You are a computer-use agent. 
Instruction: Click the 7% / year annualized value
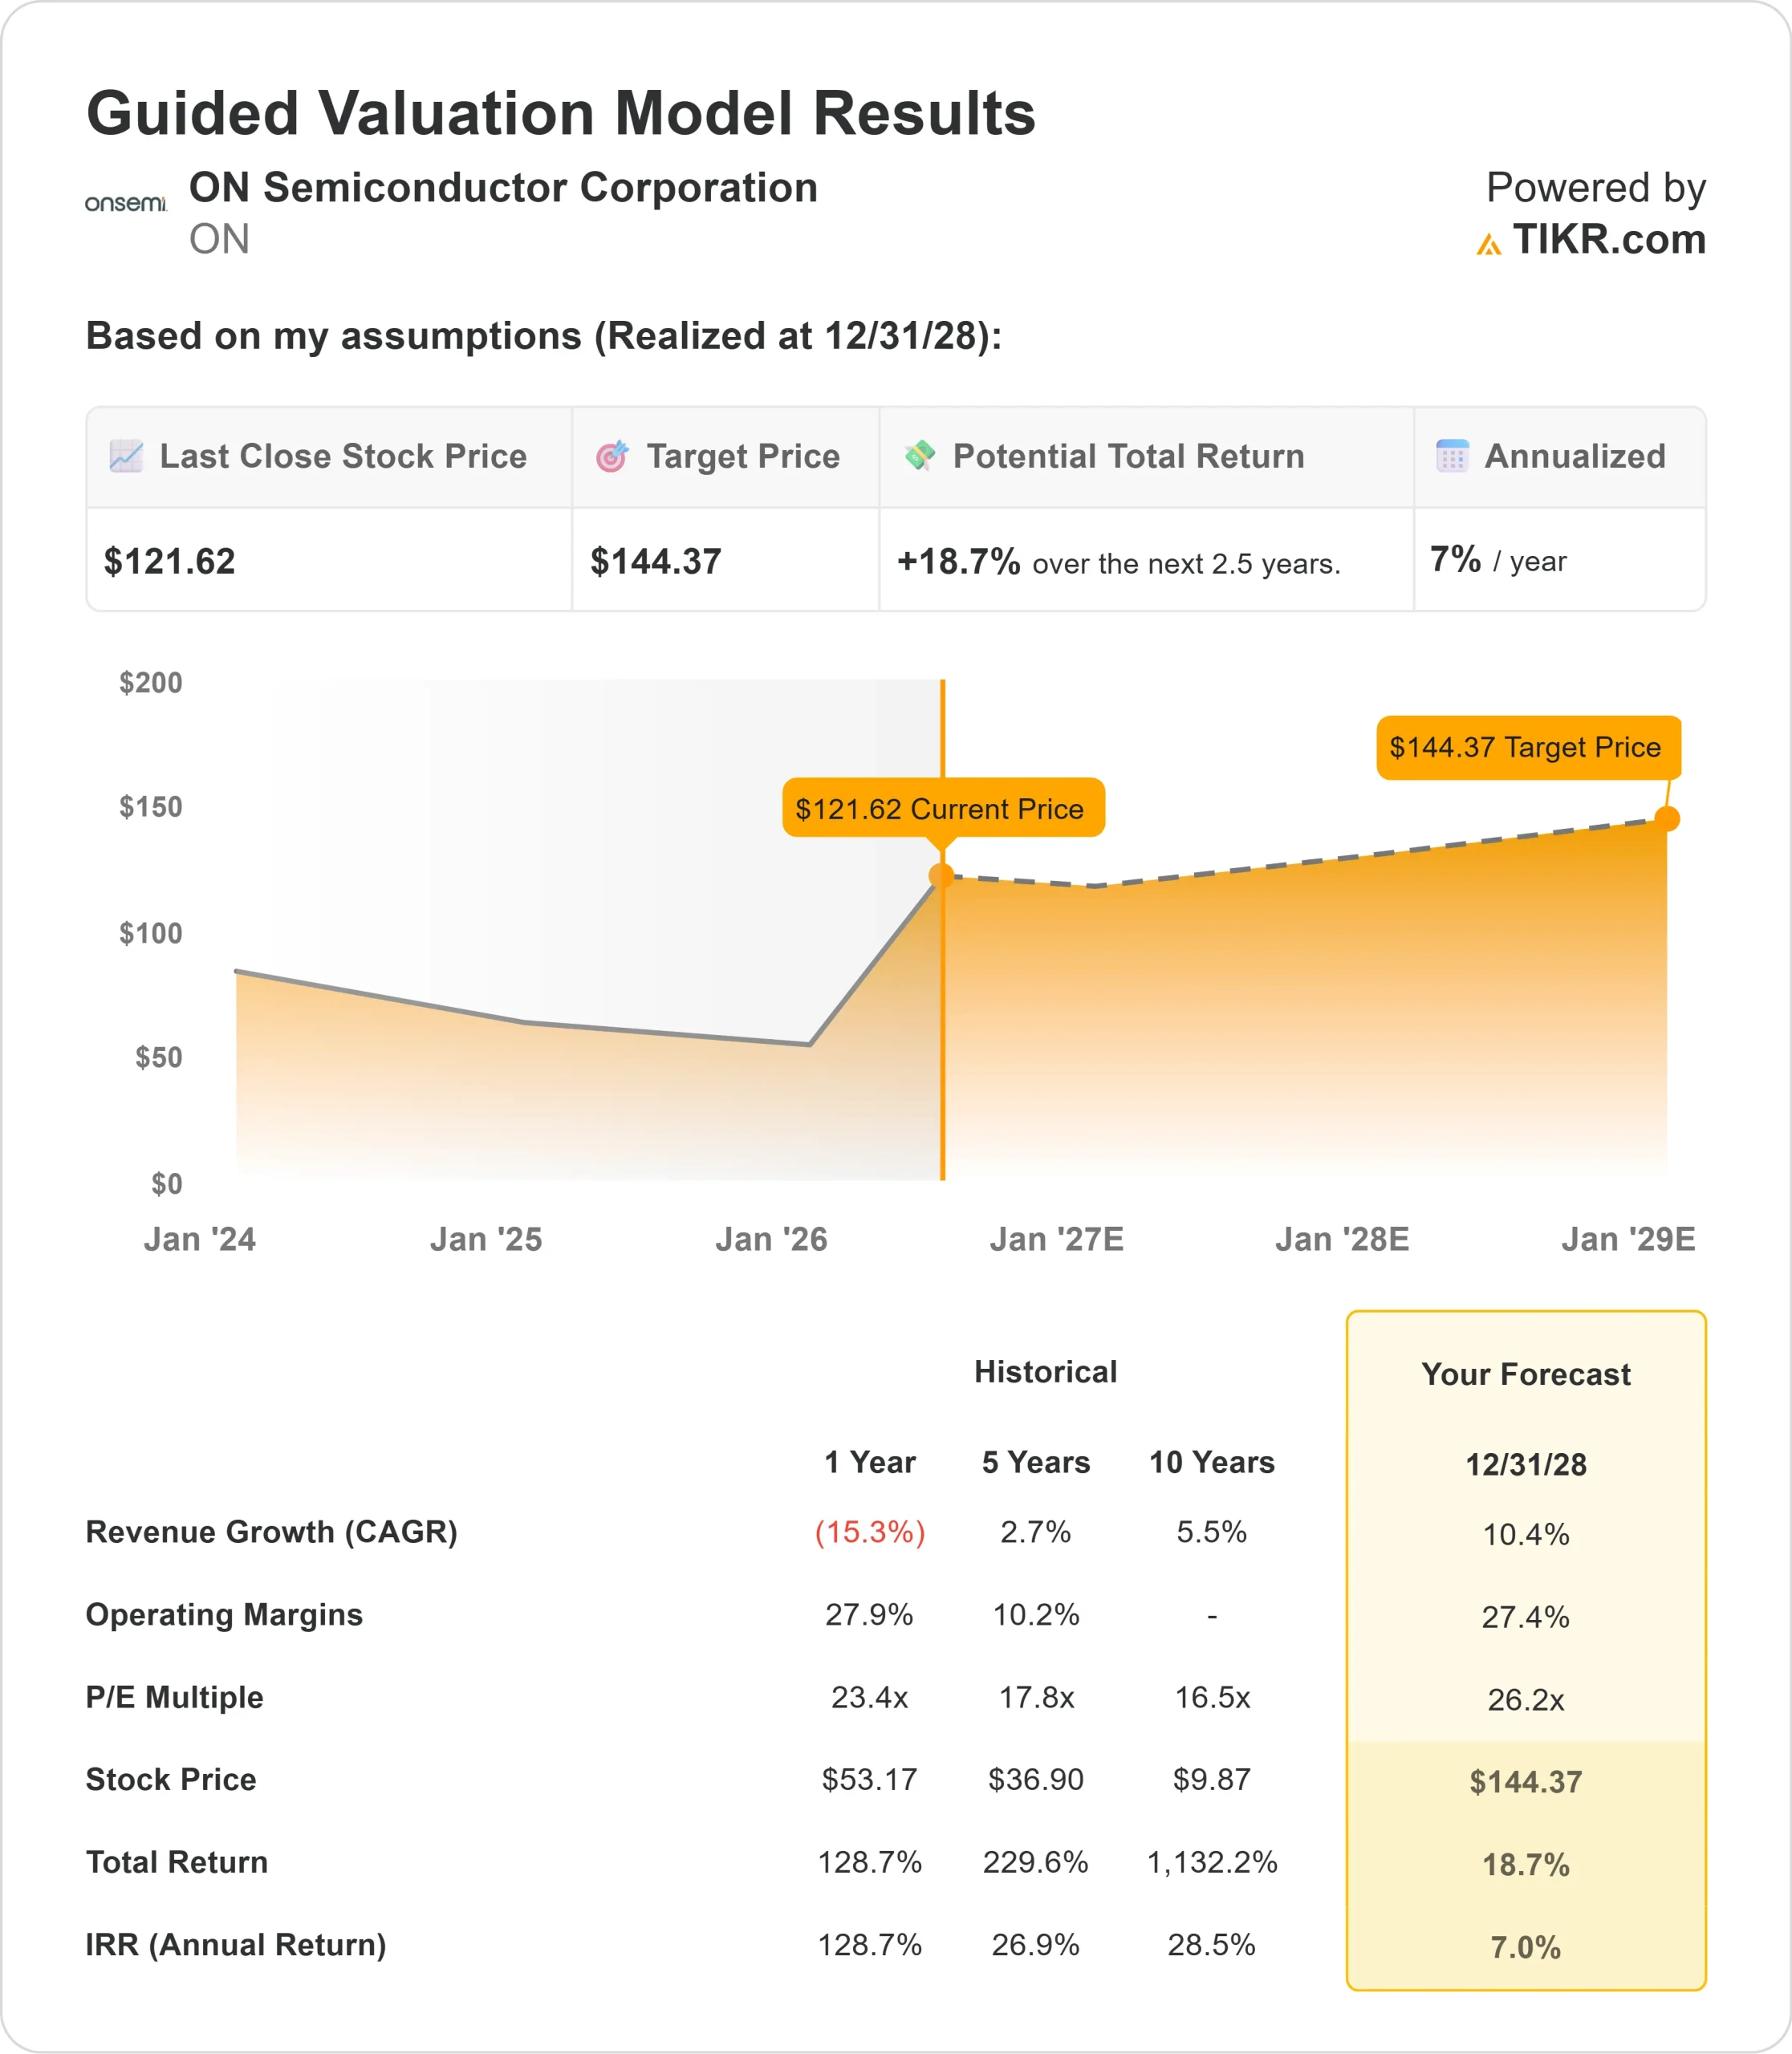1498,560
